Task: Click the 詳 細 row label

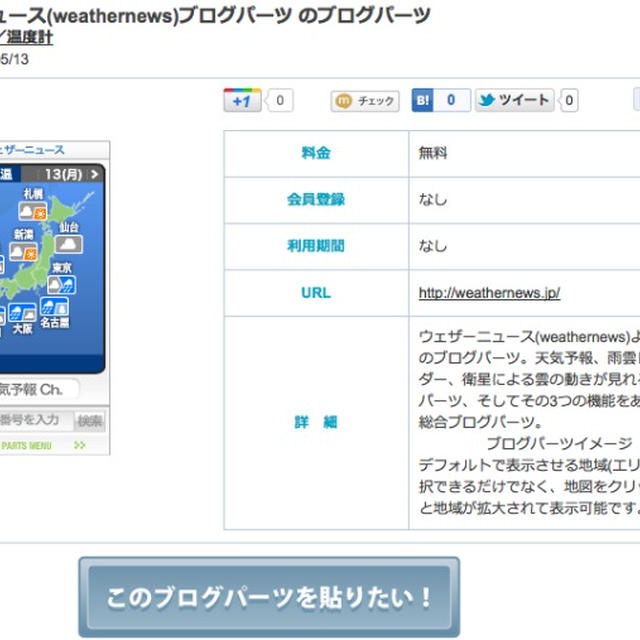Action: pos(316,422)
